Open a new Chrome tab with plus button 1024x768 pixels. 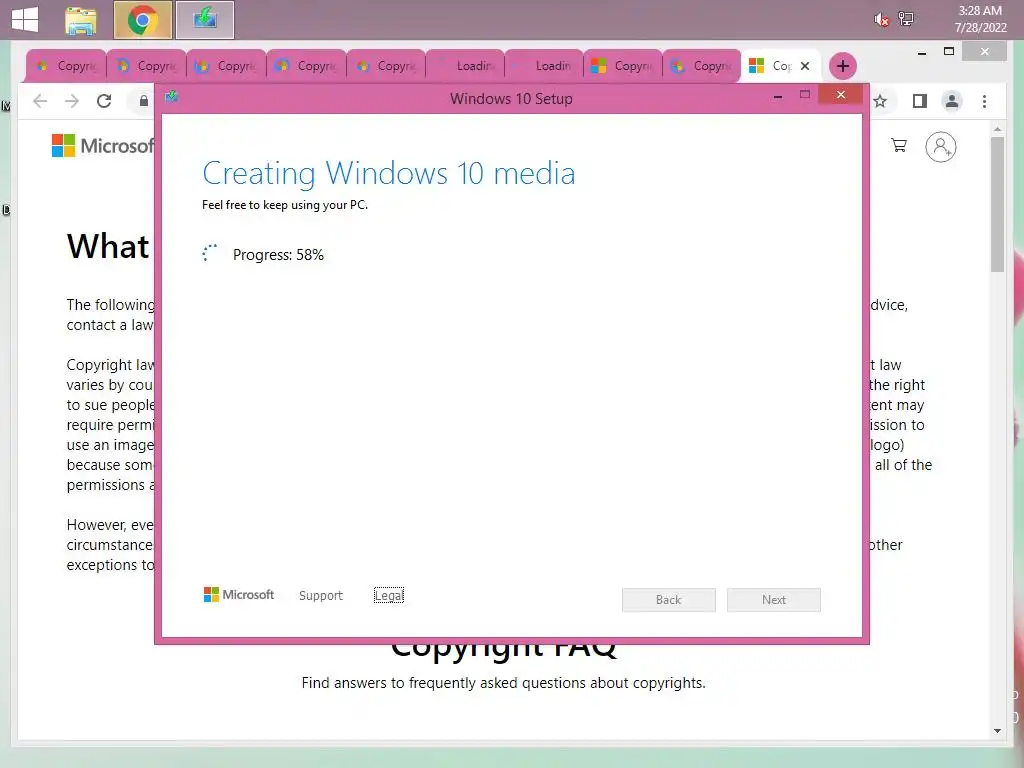tap(842, 66)
